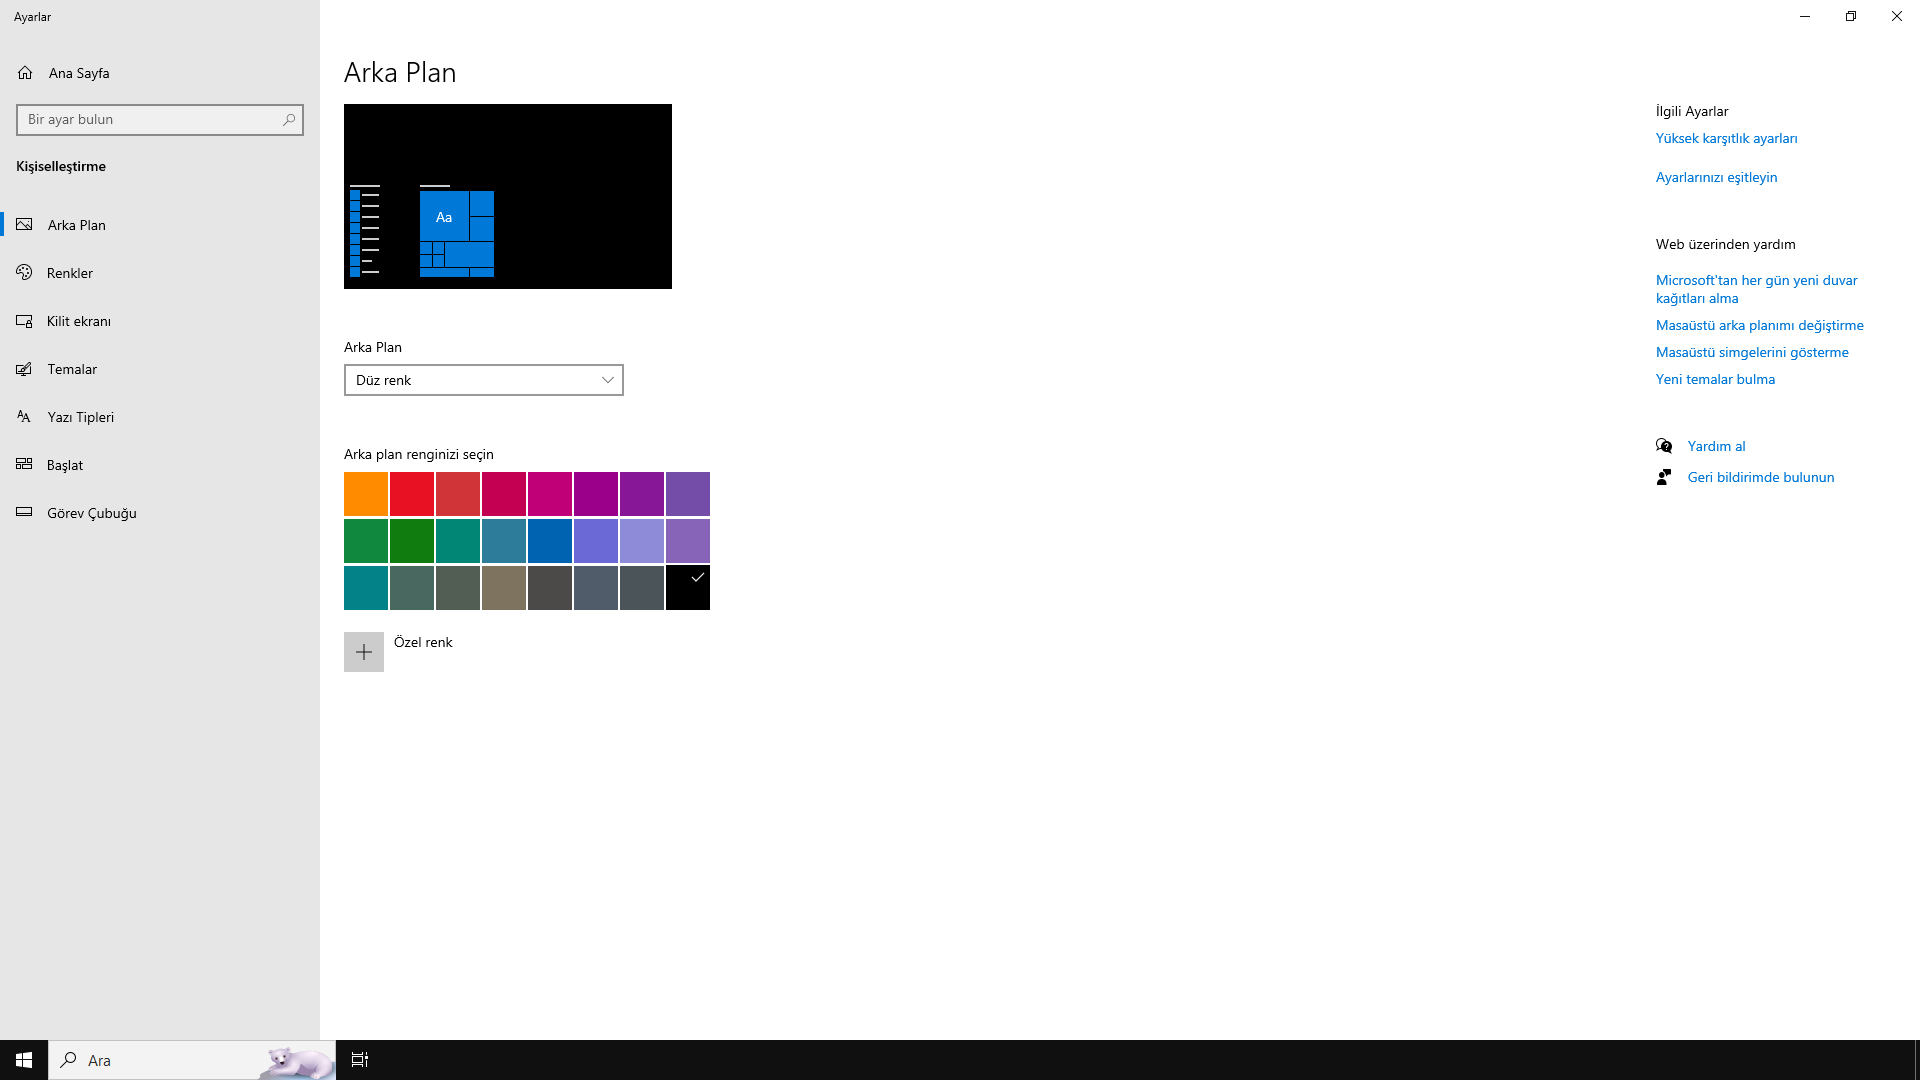This screenshot has width=1920, height=1080.
Task: Click the plus icon for Özel renk
Action: click(x=364, y=652)
